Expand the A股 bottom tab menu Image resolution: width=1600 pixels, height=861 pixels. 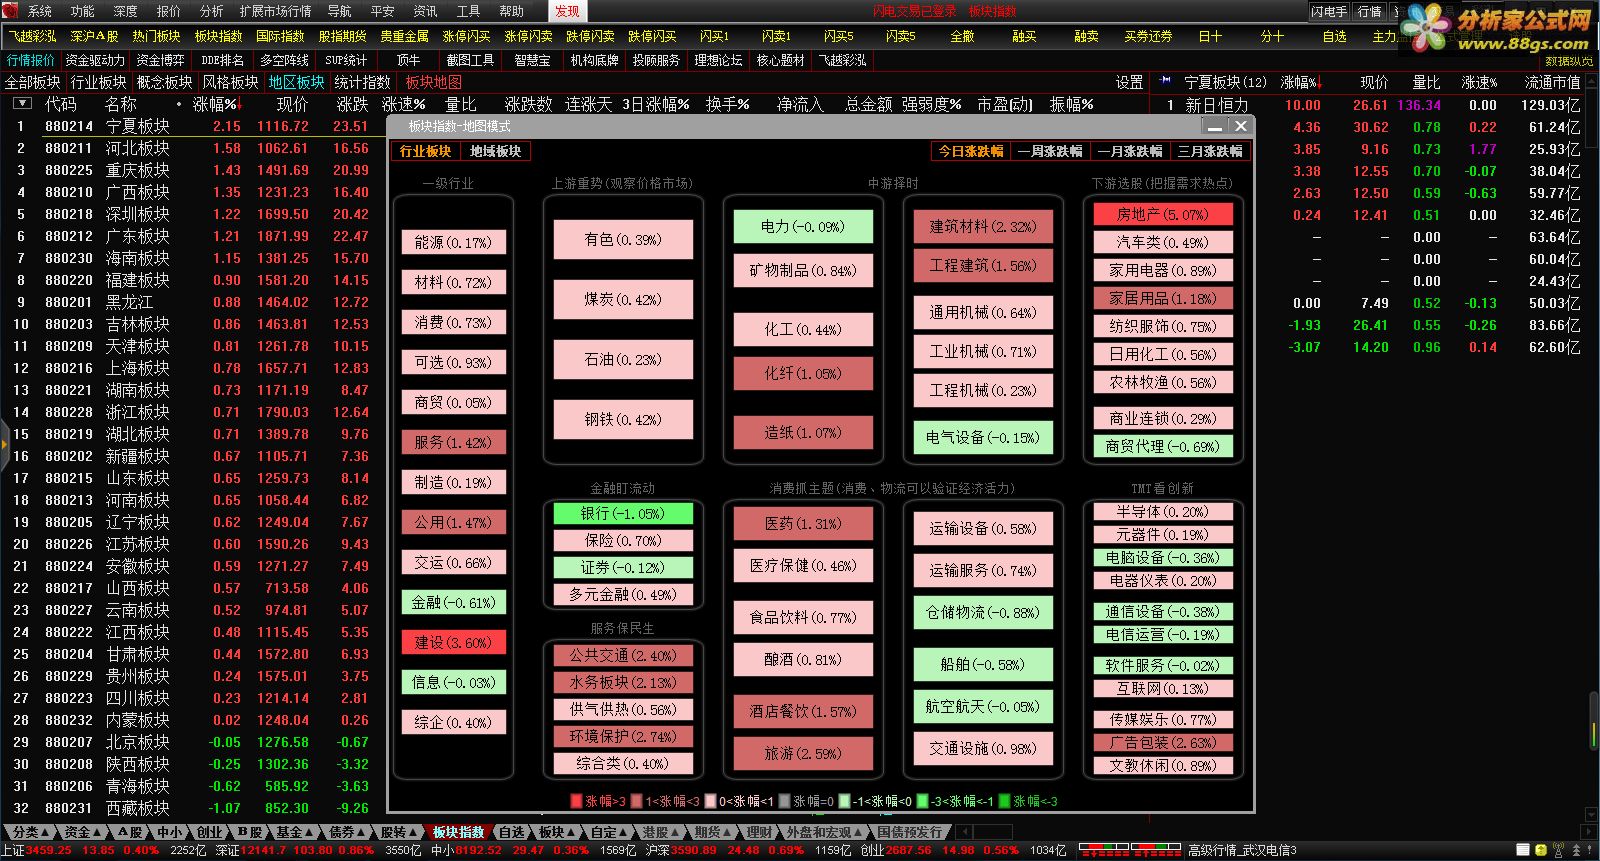[x=130, y=832]
